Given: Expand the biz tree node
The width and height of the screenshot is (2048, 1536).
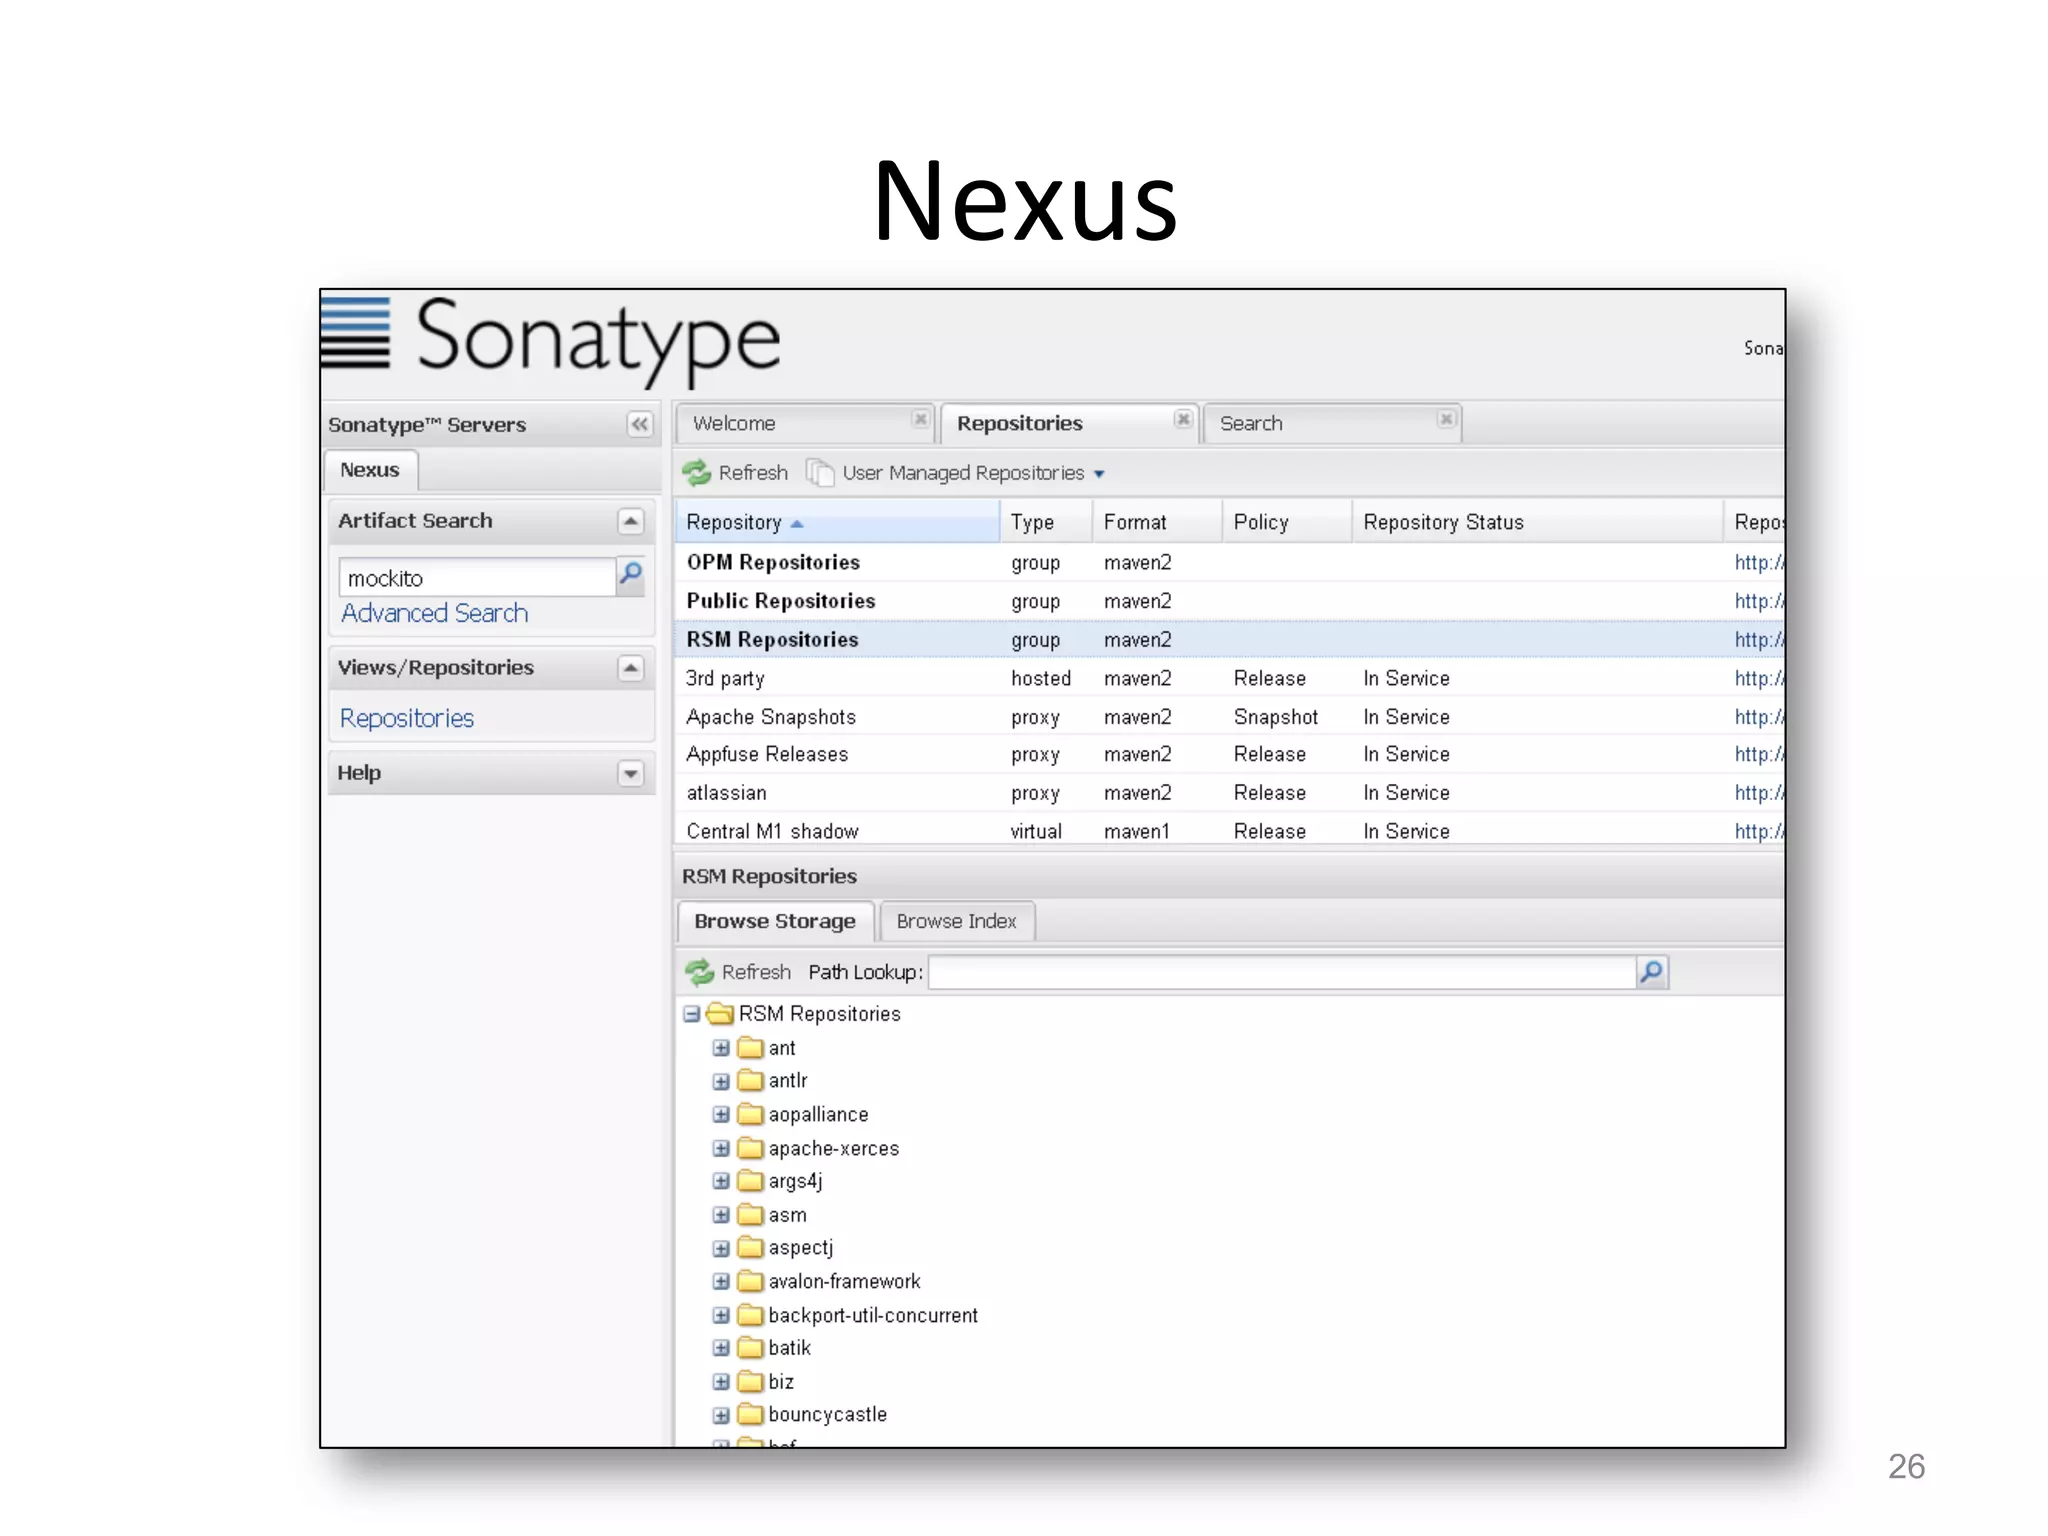Looking at the screenshot, I should [x=721, y=1382].
